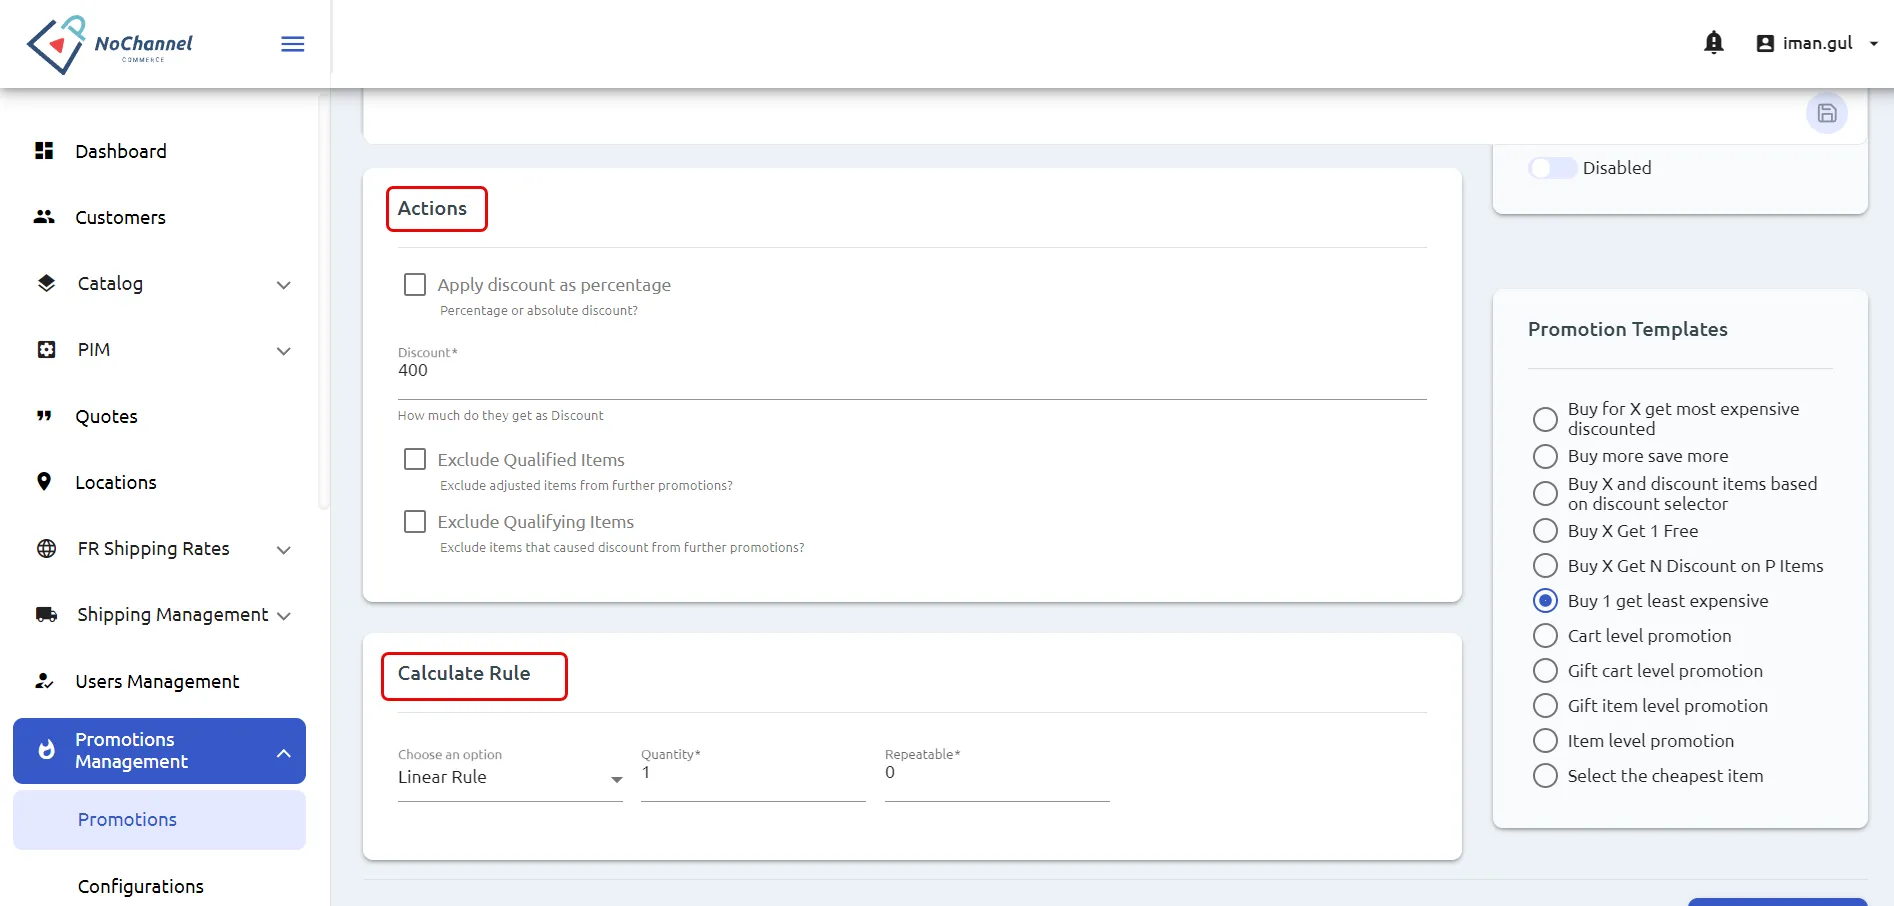Click the Users Management icon
Screen dimensions: 1894x906
(x=44, y=681)
